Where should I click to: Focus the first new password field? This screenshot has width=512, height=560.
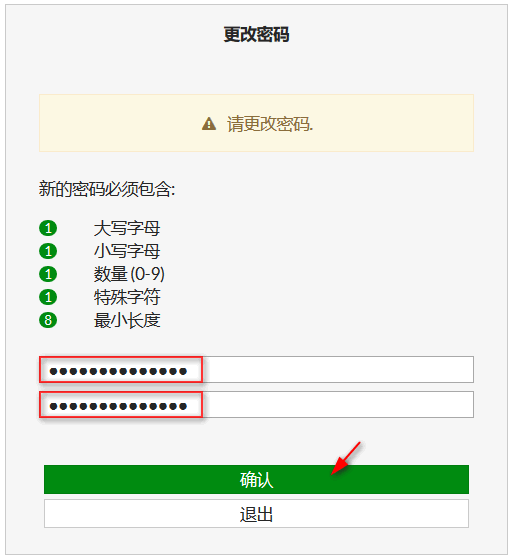point(256,369)
